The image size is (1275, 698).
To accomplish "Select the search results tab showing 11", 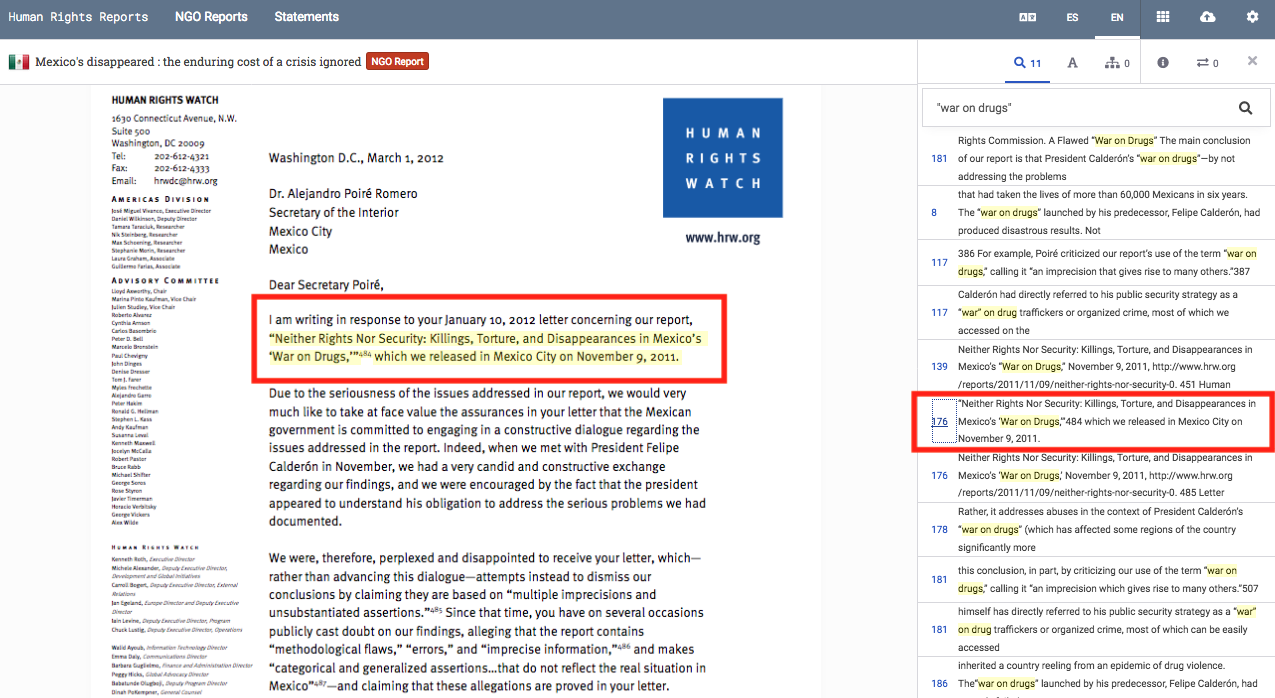I will pos(1027,63).
